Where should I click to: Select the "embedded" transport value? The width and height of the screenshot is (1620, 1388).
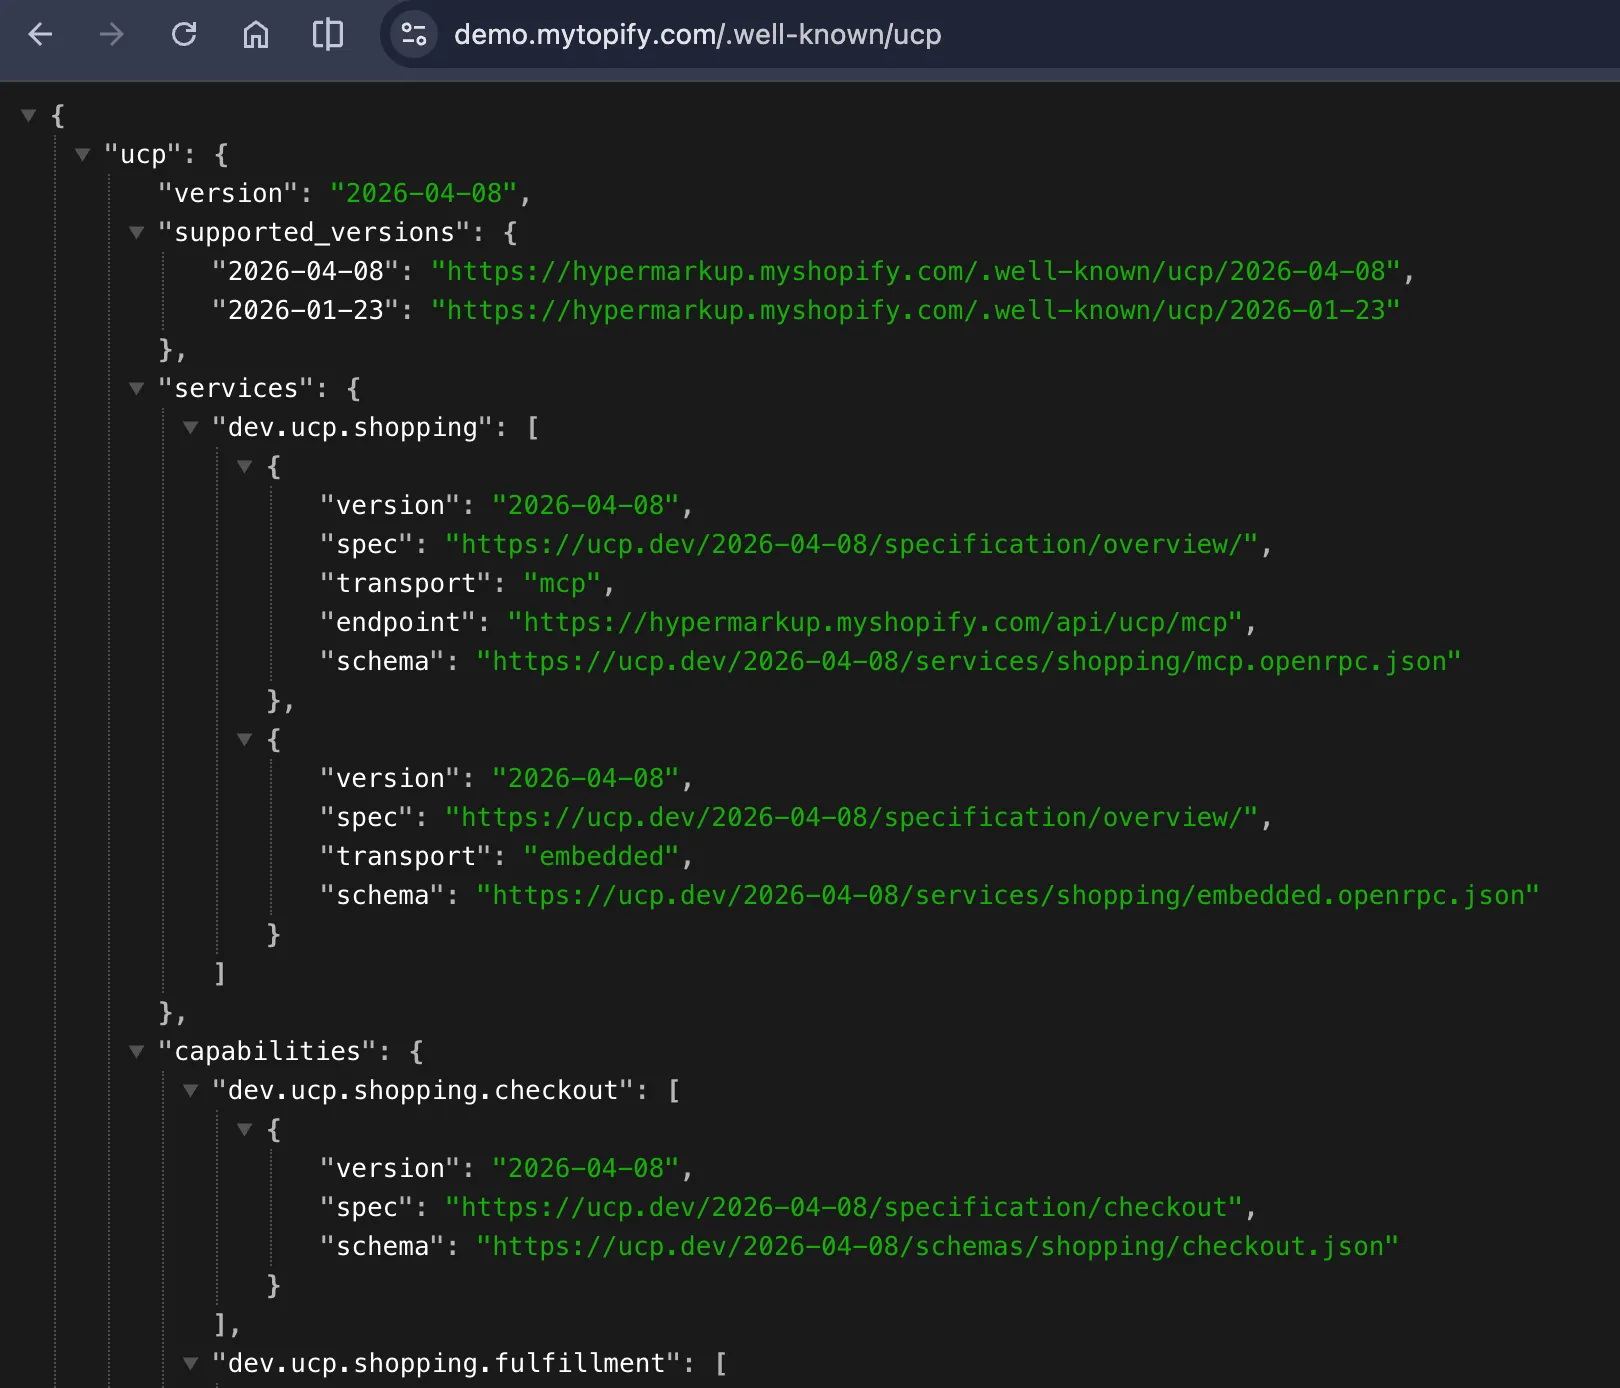[x=601, y=856]
